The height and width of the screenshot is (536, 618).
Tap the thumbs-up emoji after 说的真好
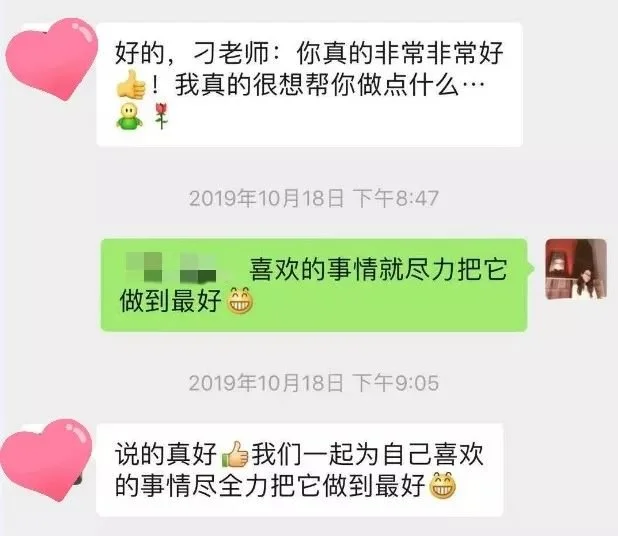click(x=235, y=454)
